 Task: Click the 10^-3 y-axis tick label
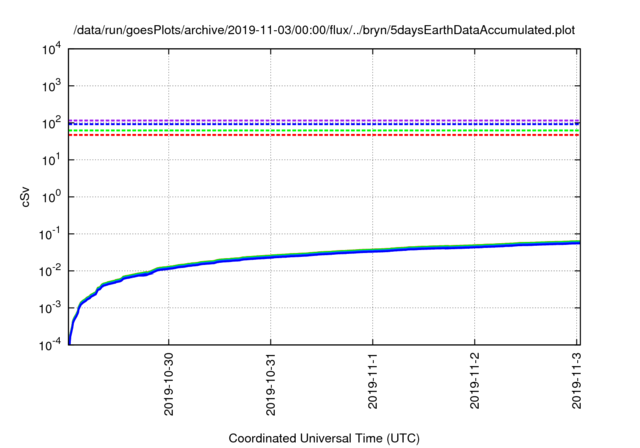pyautogui.click(x=50, y=308)
